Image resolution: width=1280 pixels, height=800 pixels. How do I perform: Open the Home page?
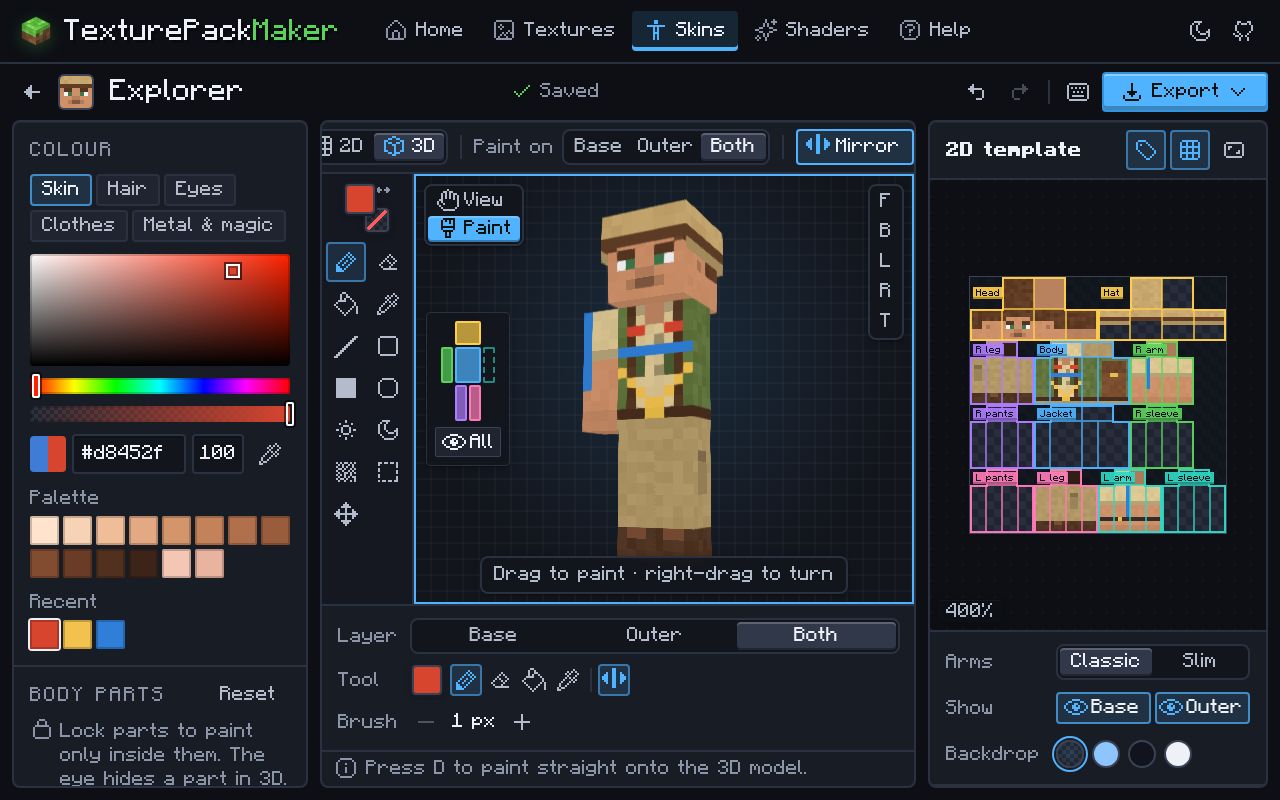tap(424, 30)
